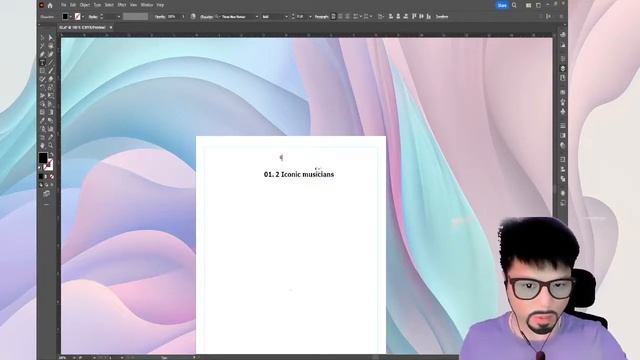The width and height of the screenshot is (640, 360).
Task: Click the Home icon in the top bar
Action: click(x=50, y=5)
